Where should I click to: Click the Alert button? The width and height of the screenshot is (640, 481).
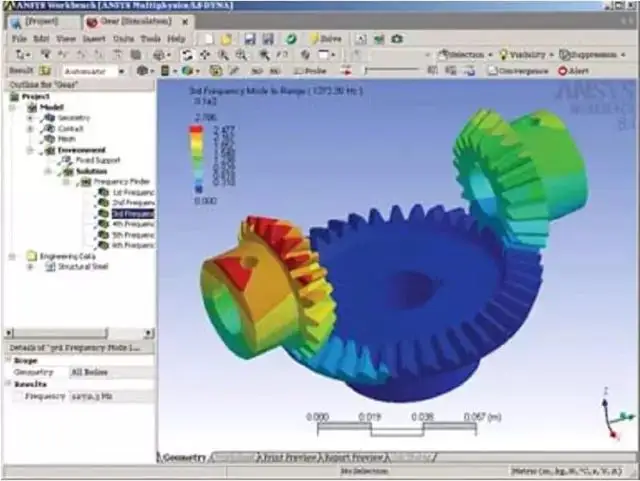click(x=573, y=71)
